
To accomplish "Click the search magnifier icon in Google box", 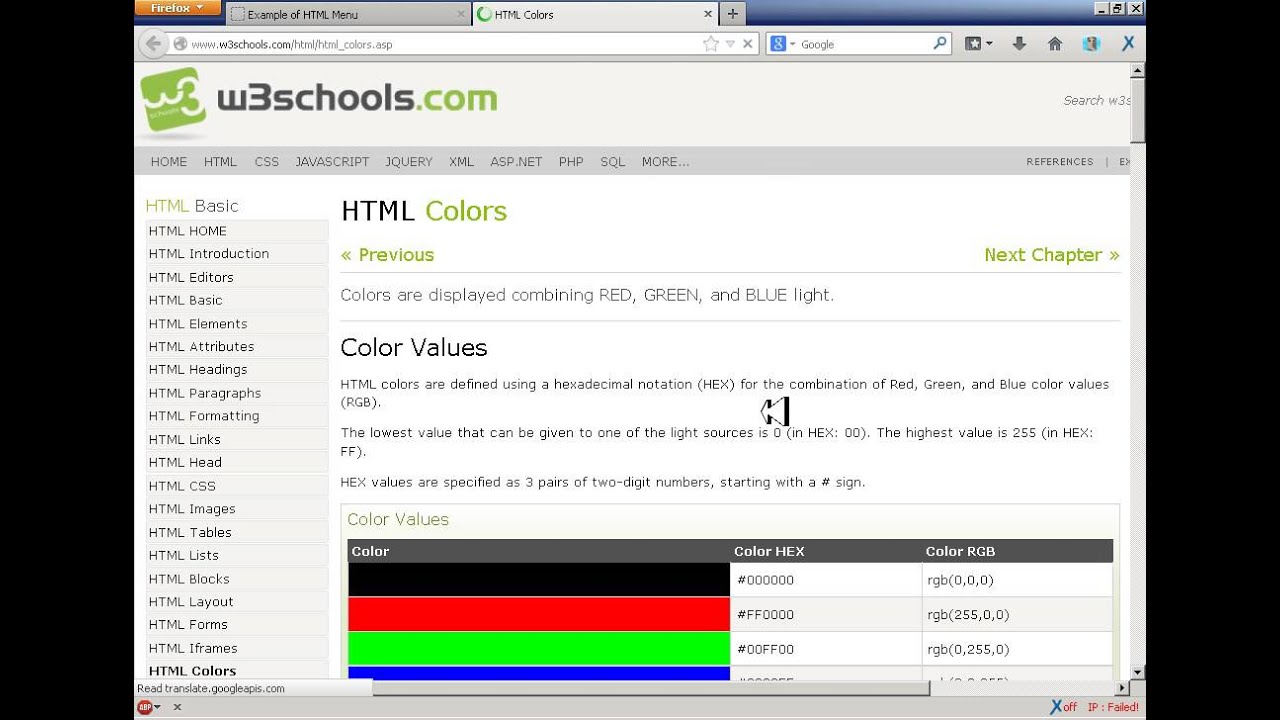I will (x=940, y=44).
